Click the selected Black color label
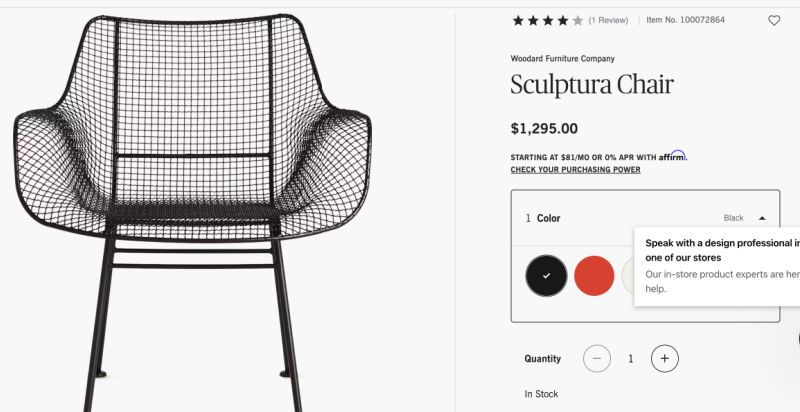 coord(733,218)
